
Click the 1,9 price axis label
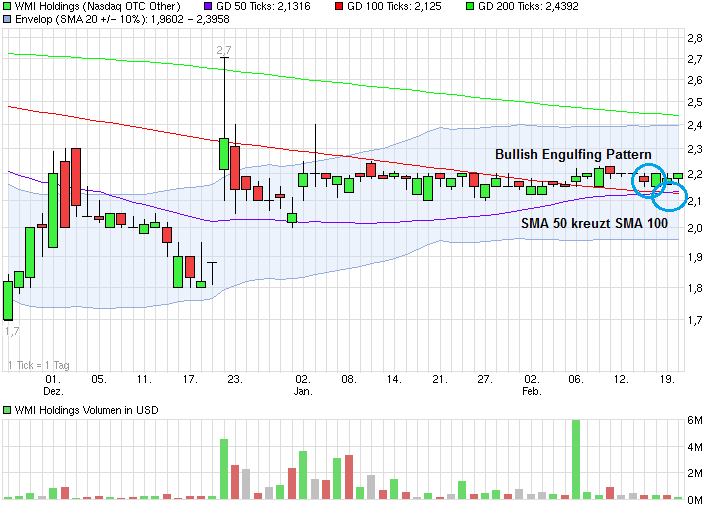tap(695, 257)
